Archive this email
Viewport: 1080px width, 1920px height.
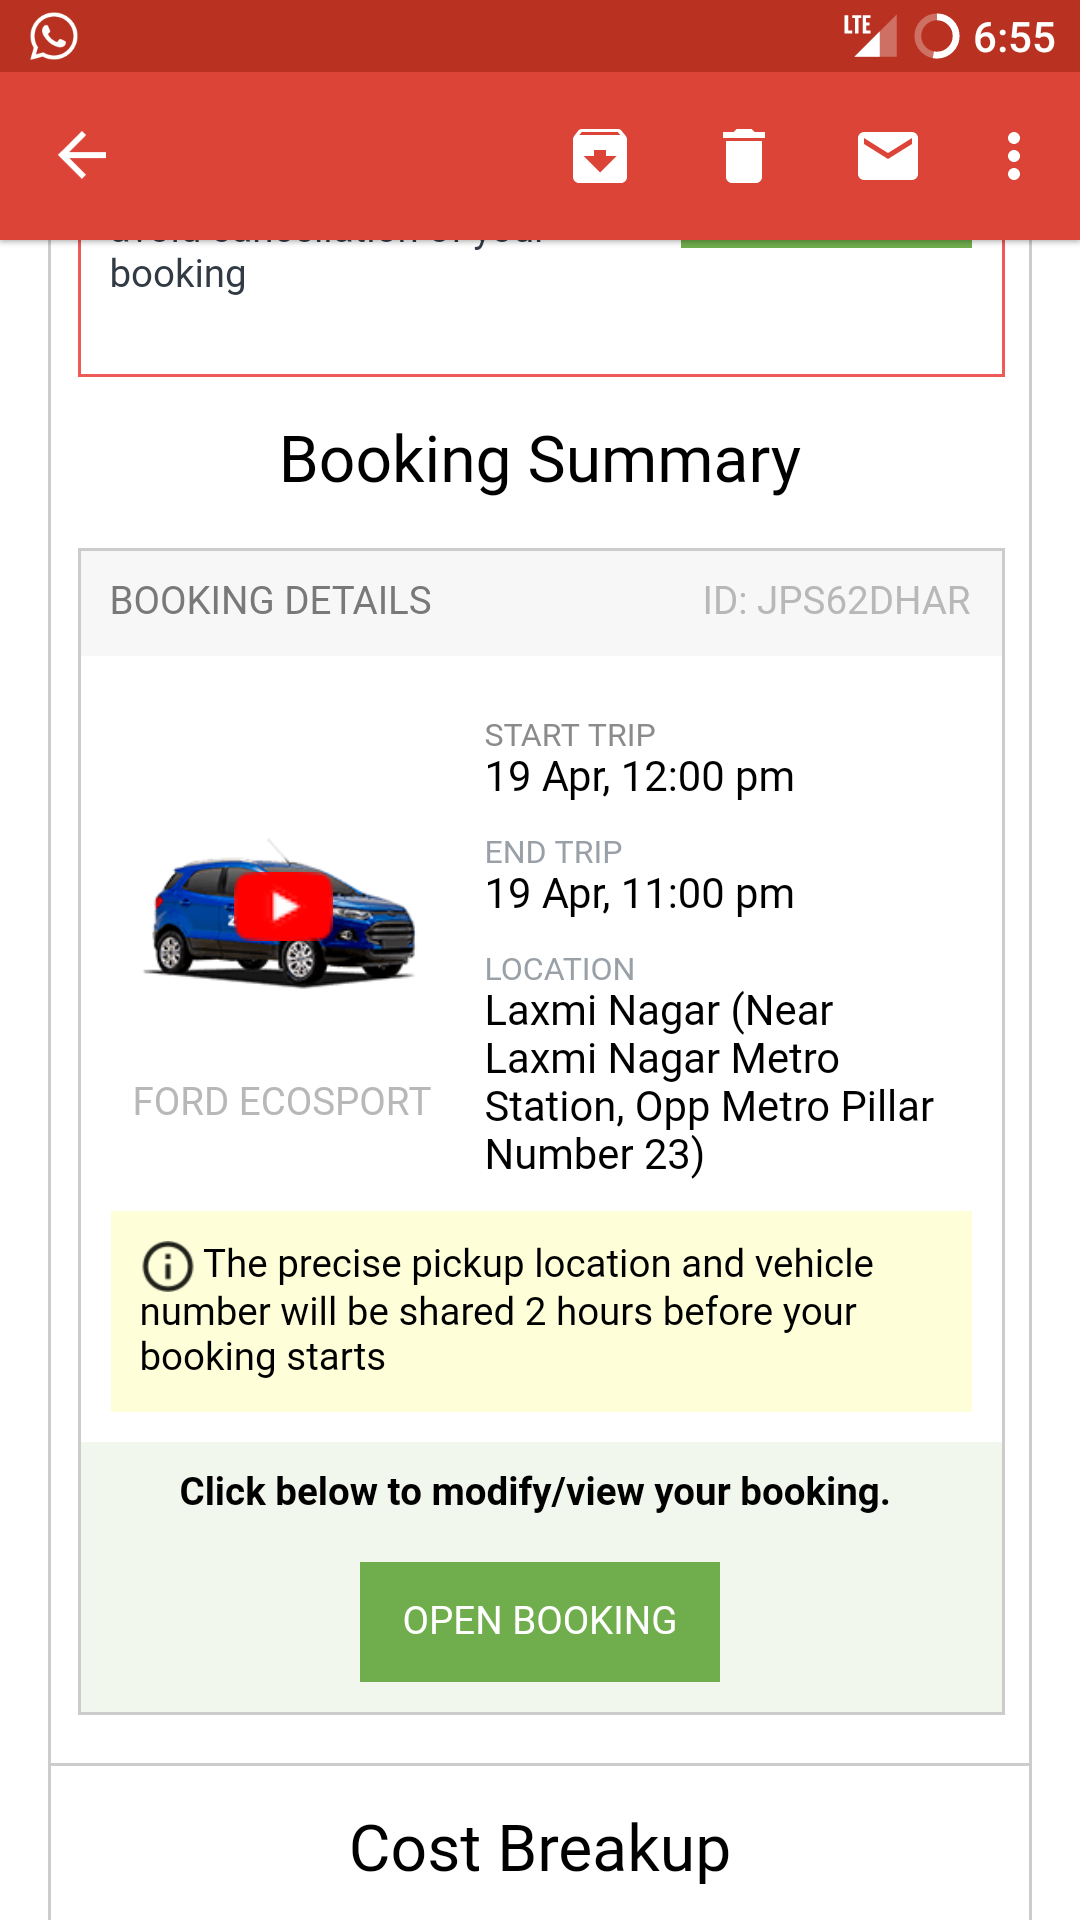coord(600,156)
